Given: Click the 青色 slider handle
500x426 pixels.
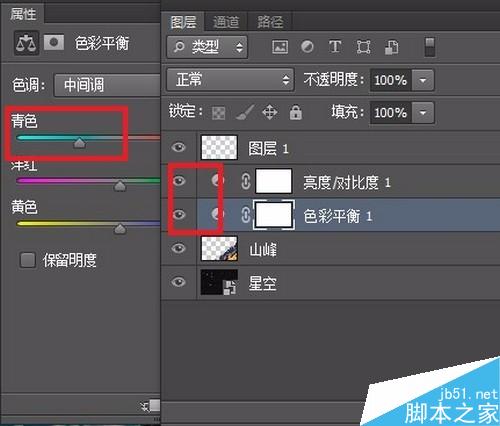Looking at the screenshot, I should pyautogui.click(x=79, y=143).
